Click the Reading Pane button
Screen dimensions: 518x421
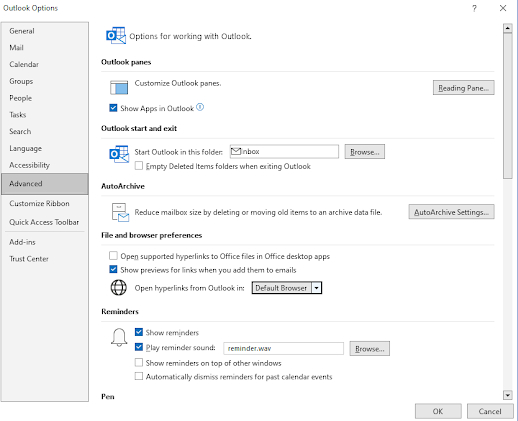point(463,88)
